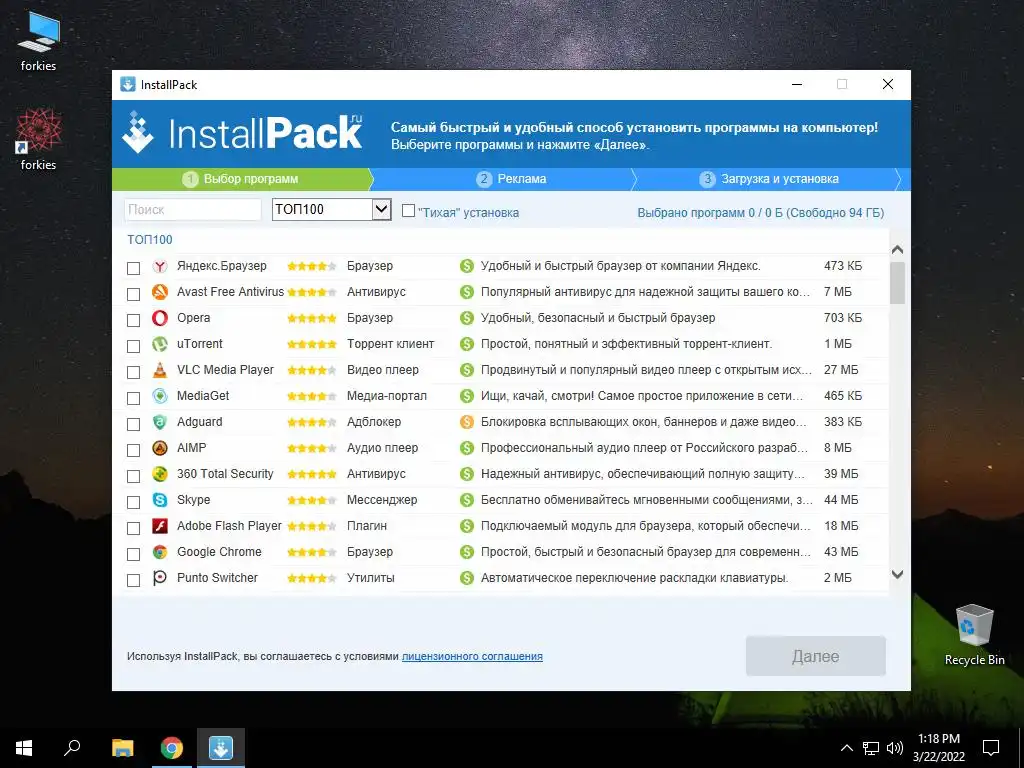The image size is (1024, 768).
Task: Select the forkies shortcut with red star icon
Action: 39,140
